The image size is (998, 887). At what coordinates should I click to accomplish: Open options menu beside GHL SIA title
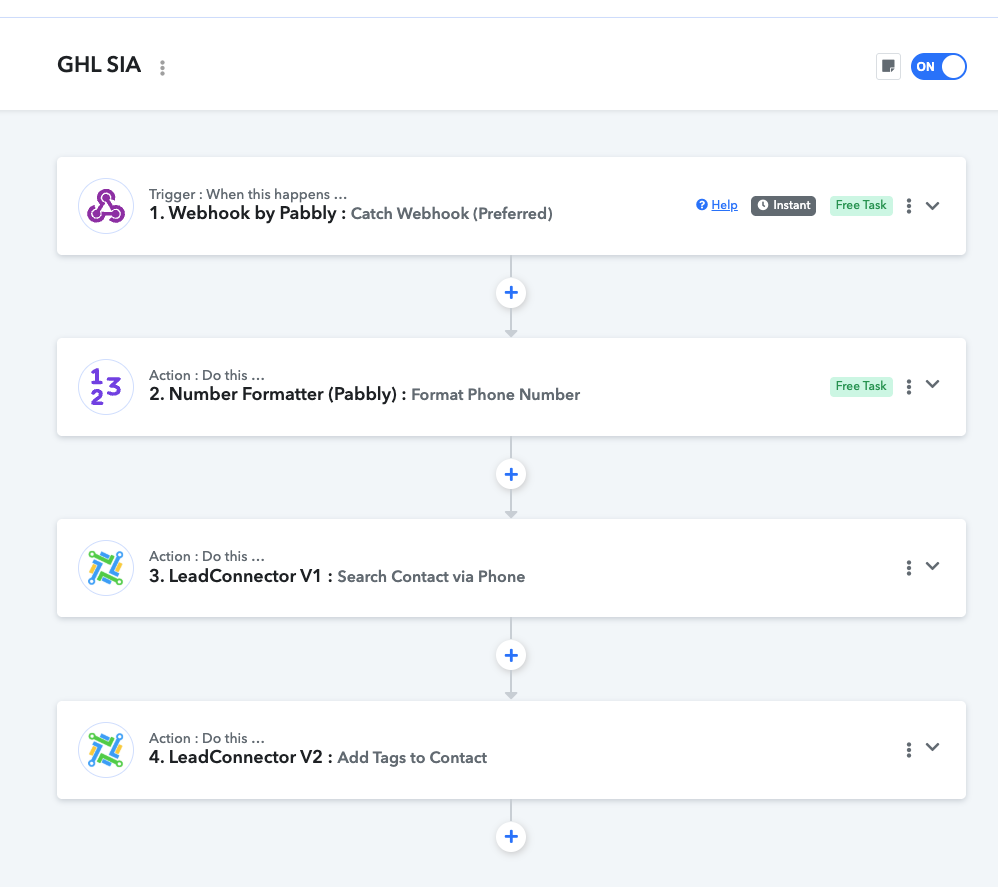click(x=162, y=67)
